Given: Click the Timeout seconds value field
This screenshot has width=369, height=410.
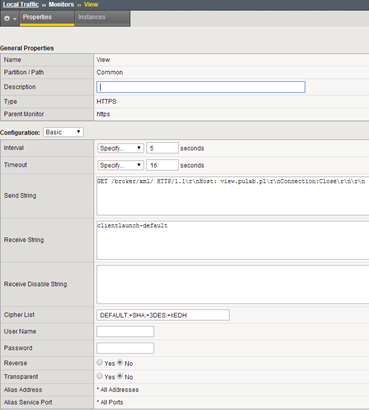Looking at the screenshot, I should click(x=162, y=165).
